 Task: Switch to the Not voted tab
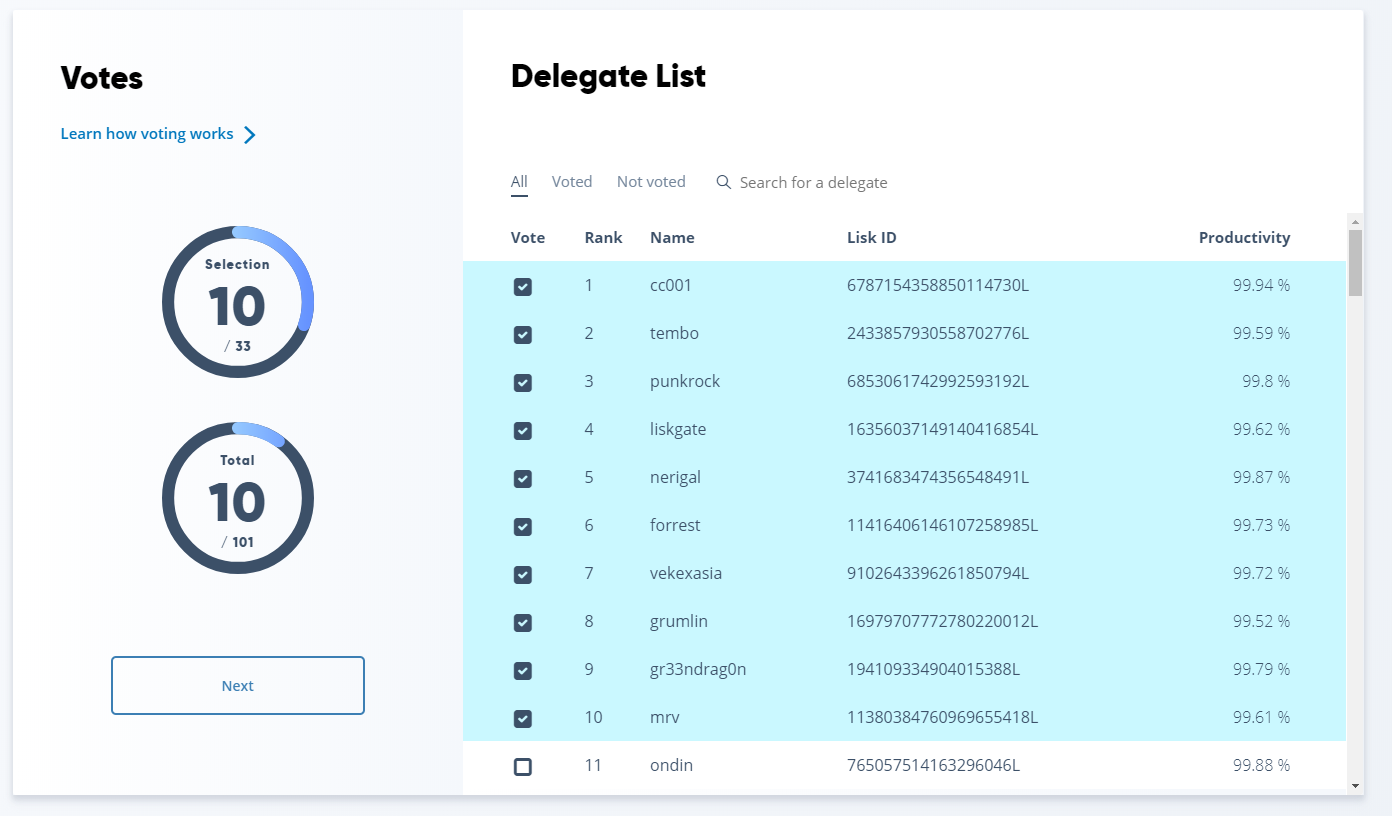click(x=651, y=182)
